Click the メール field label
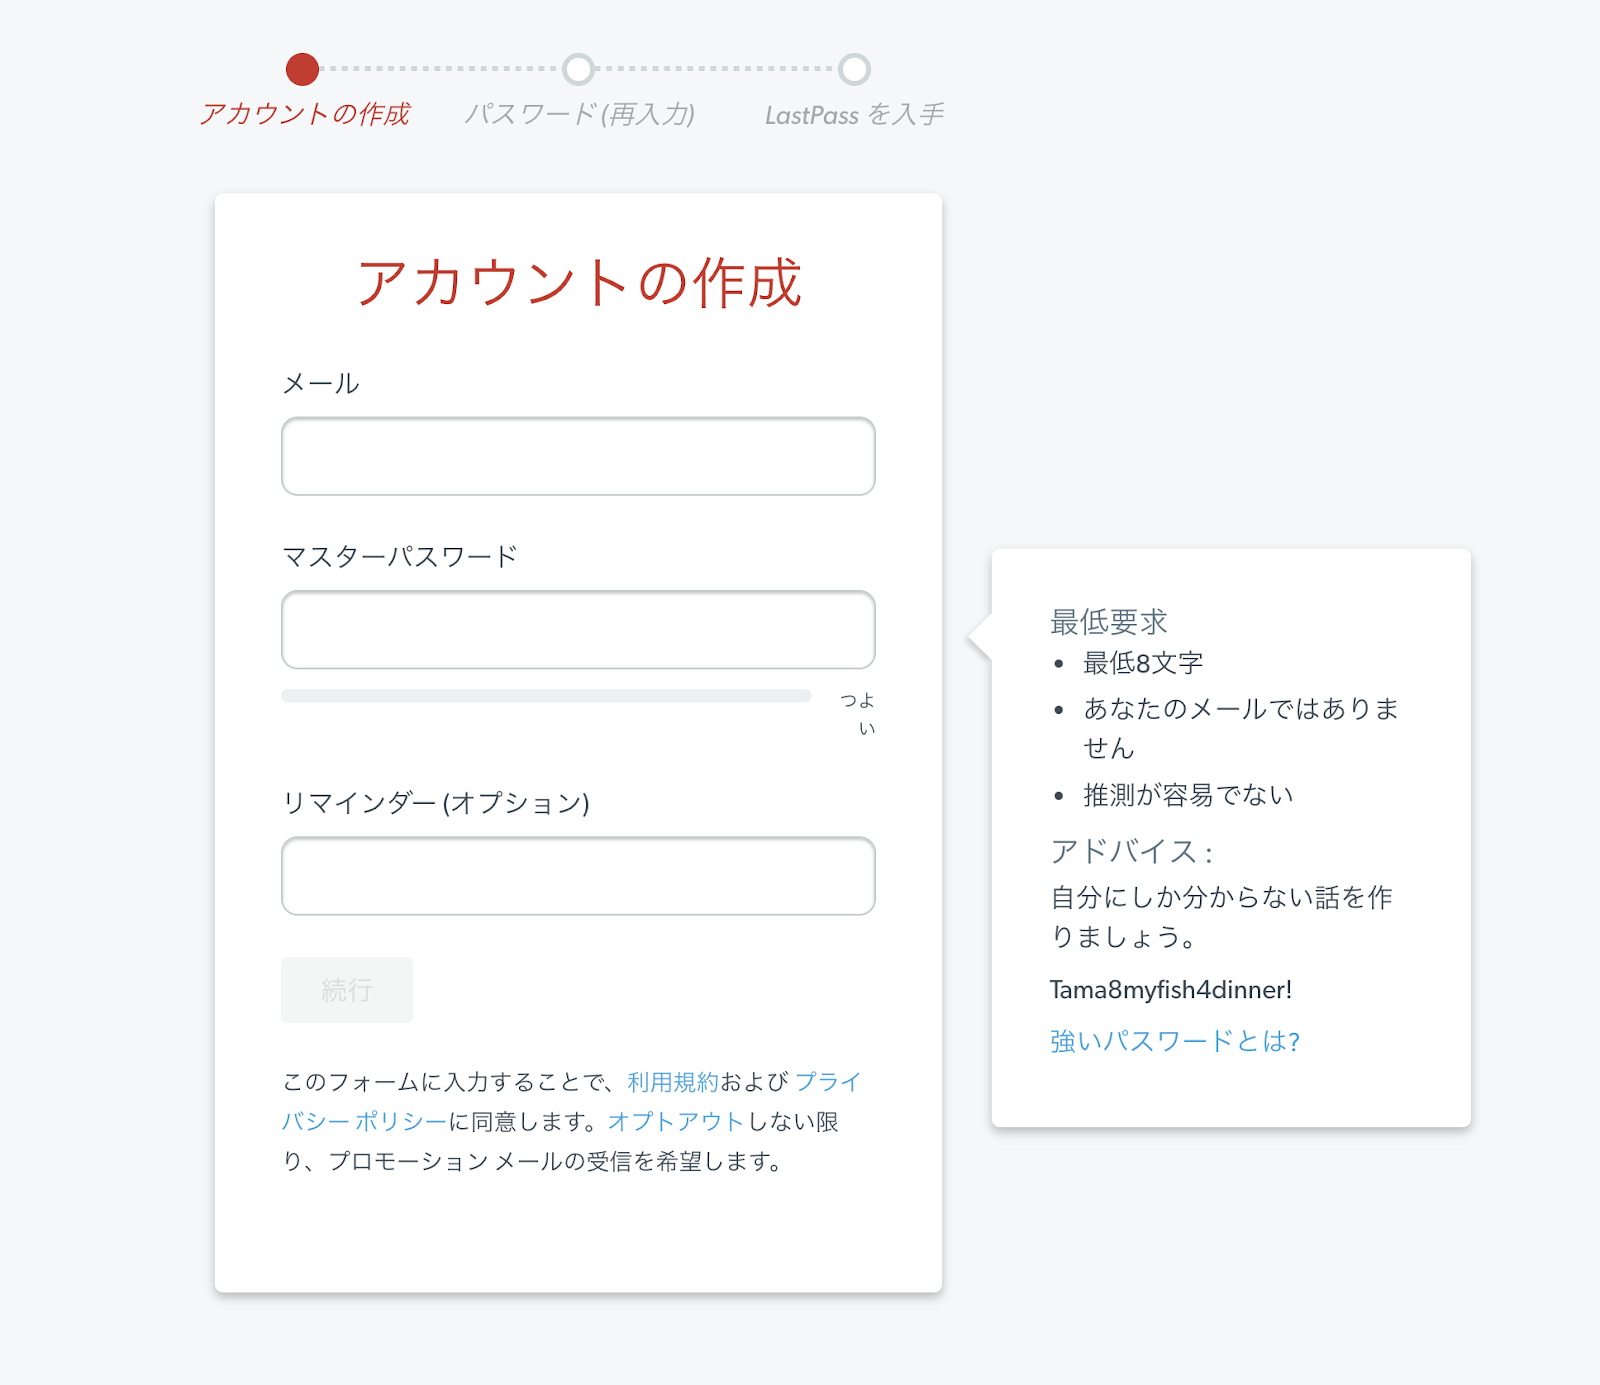The image size is (1600, 1385). (x=321, y=384)
